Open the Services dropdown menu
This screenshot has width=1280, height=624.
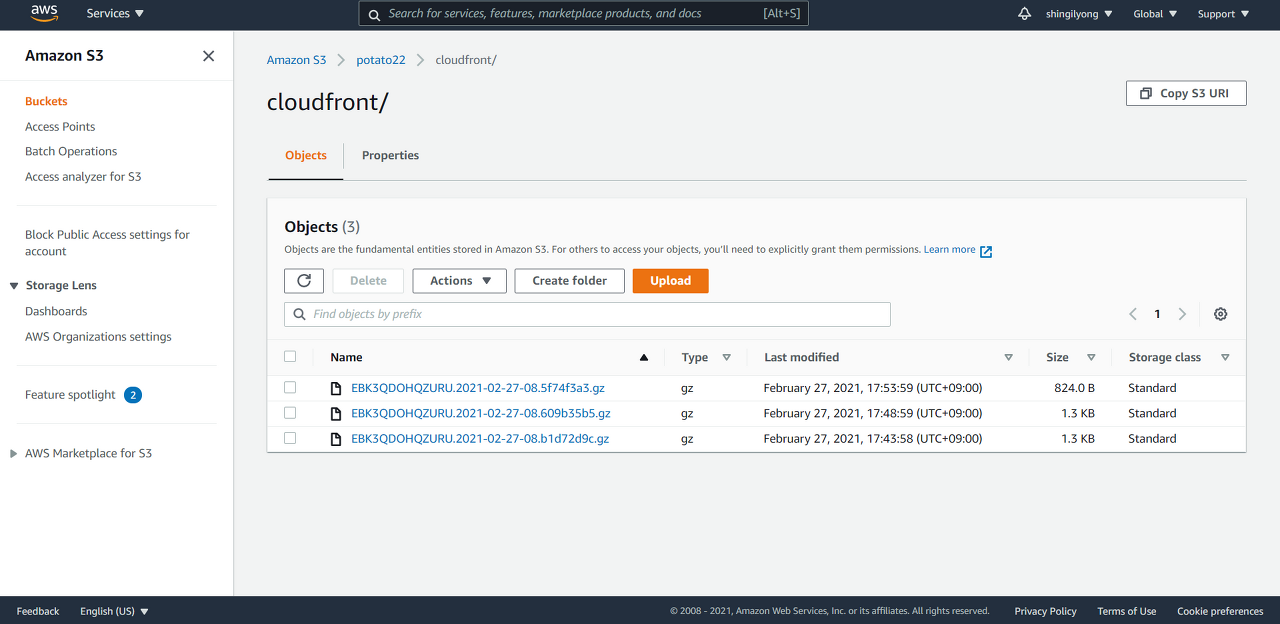[x=115, y=14]
